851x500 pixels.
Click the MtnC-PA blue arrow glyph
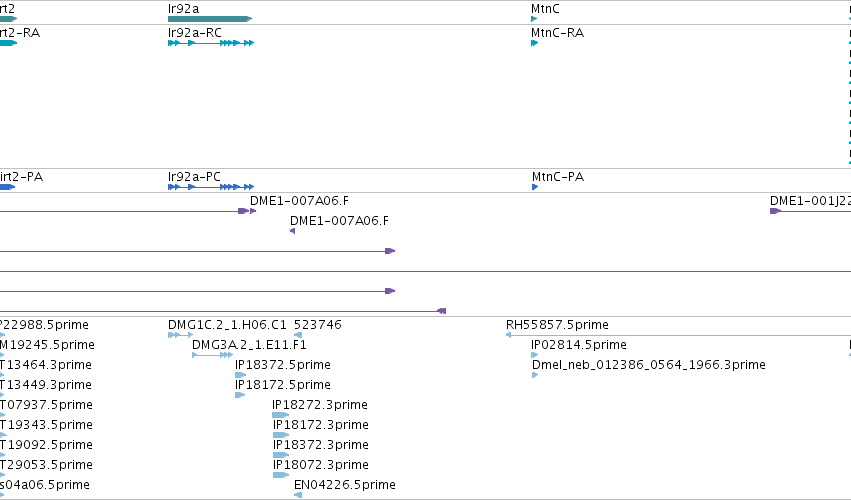(535, 187)
